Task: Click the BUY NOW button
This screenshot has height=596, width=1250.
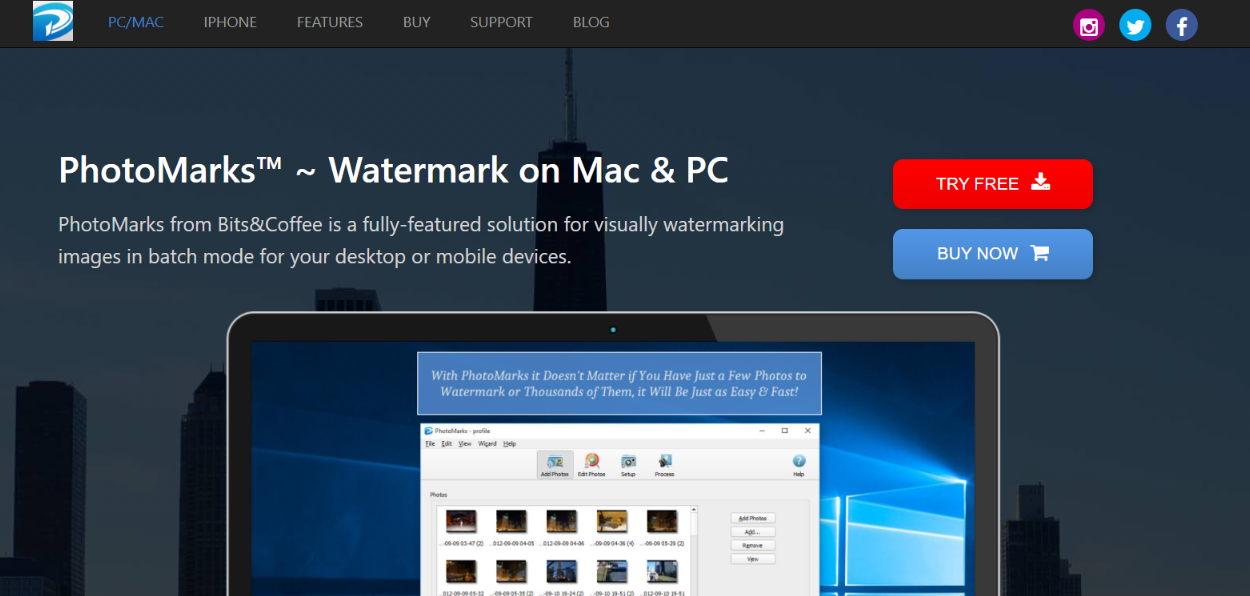Action: click(x=992, y=254)
